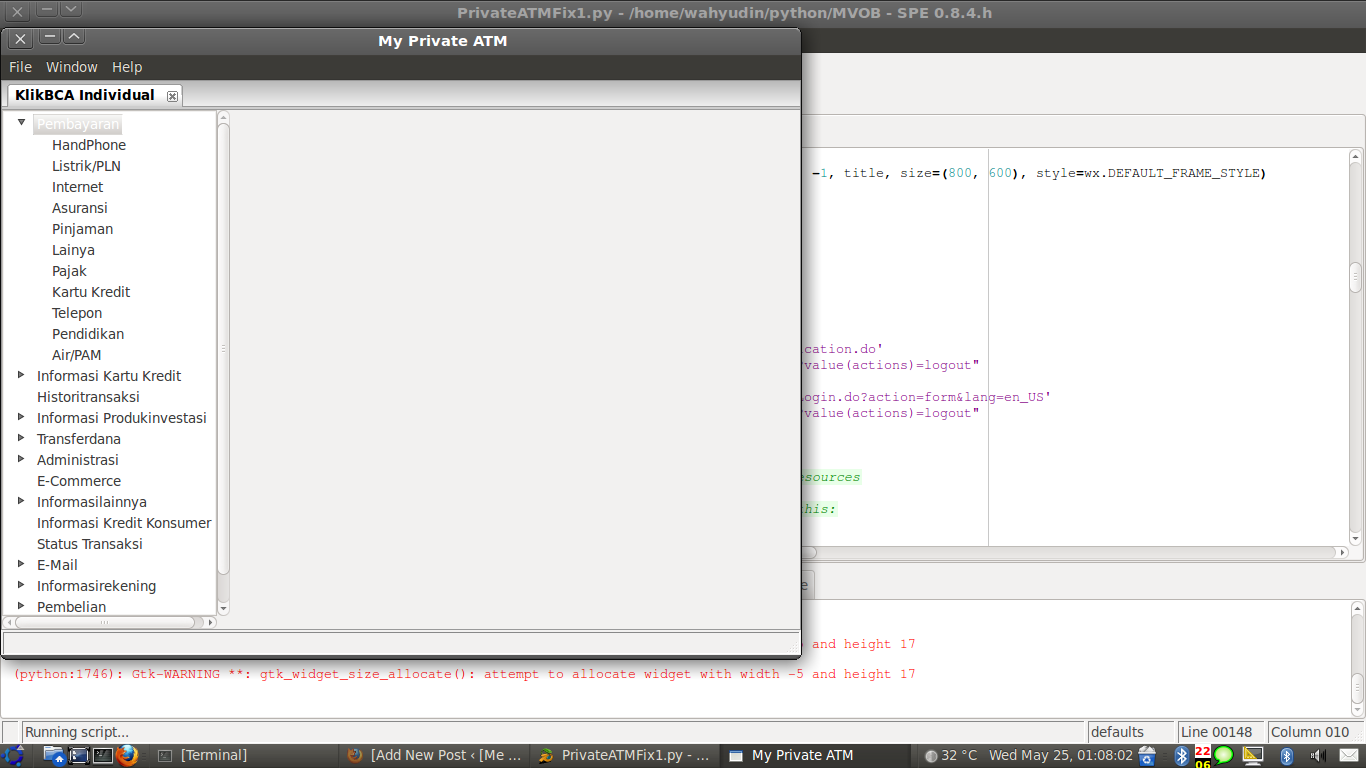Switch to Add New Post Firefox window
Viewport: 1366px width, 768px height.
point(434,756)
